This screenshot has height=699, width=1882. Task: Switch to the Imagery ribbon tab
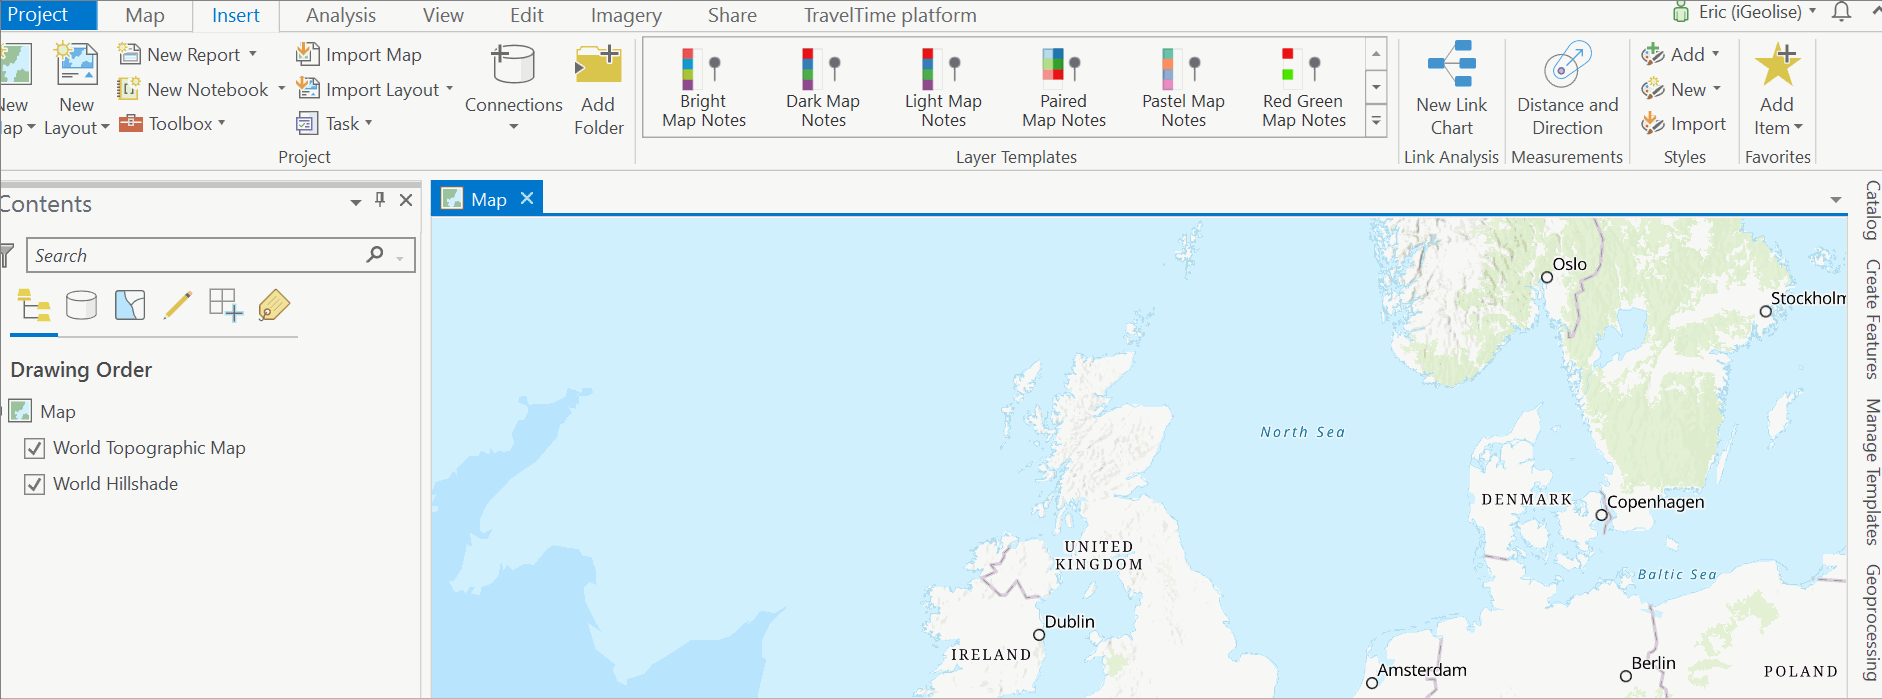coord(626,16)
